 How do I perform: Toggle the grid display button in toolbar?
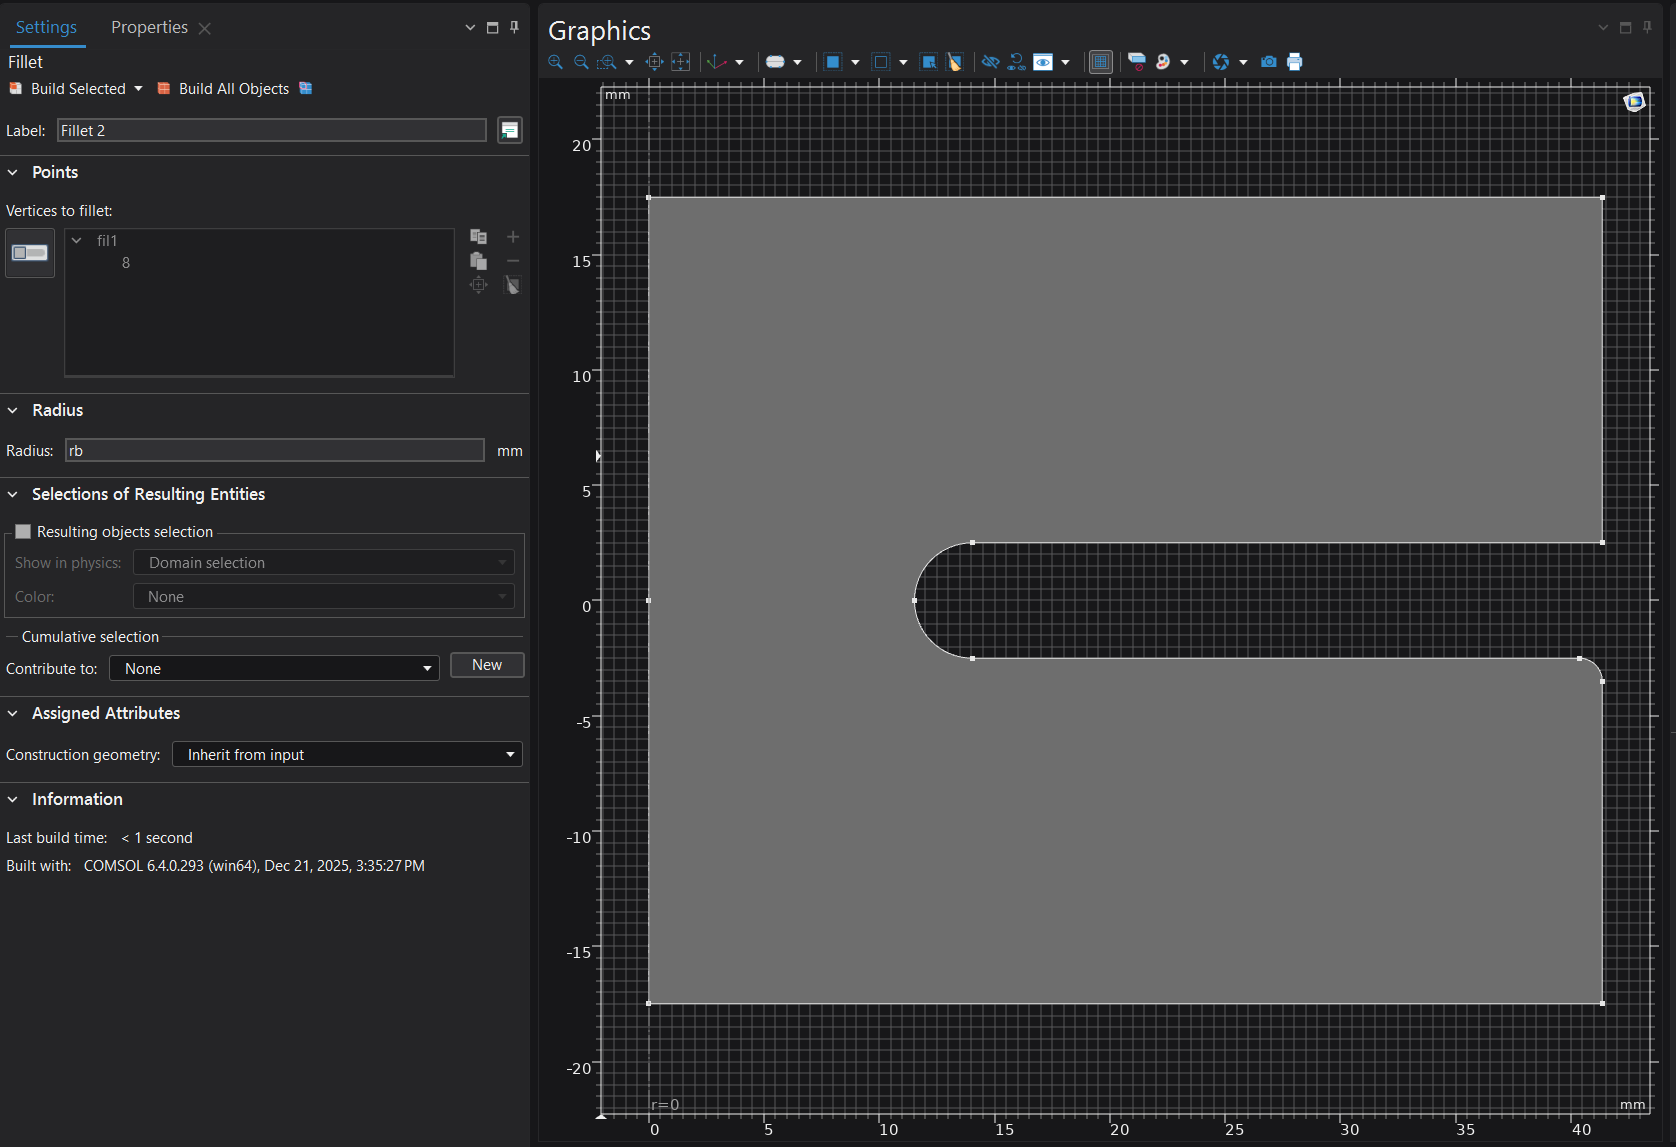pyautogui.click(x=1100, y=62)
